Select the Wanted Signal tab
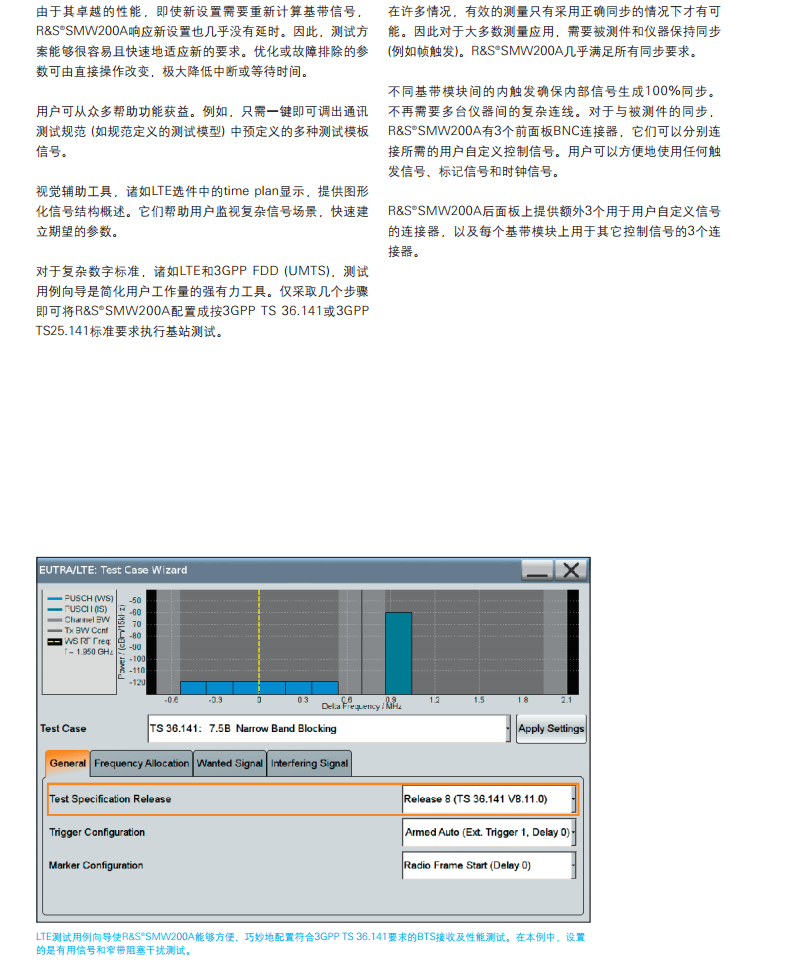Image resolution: width=788 pixels, height=967 pixels. point(230,763)
